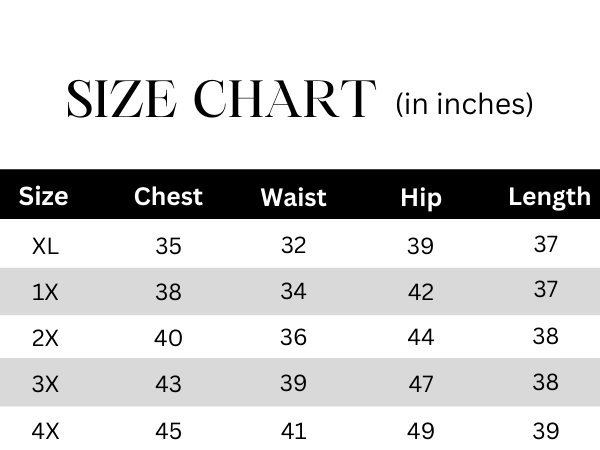Viewport: 600px width, 450px height.
Task: Click the 4X size row label
Action: tap(46, 431)
